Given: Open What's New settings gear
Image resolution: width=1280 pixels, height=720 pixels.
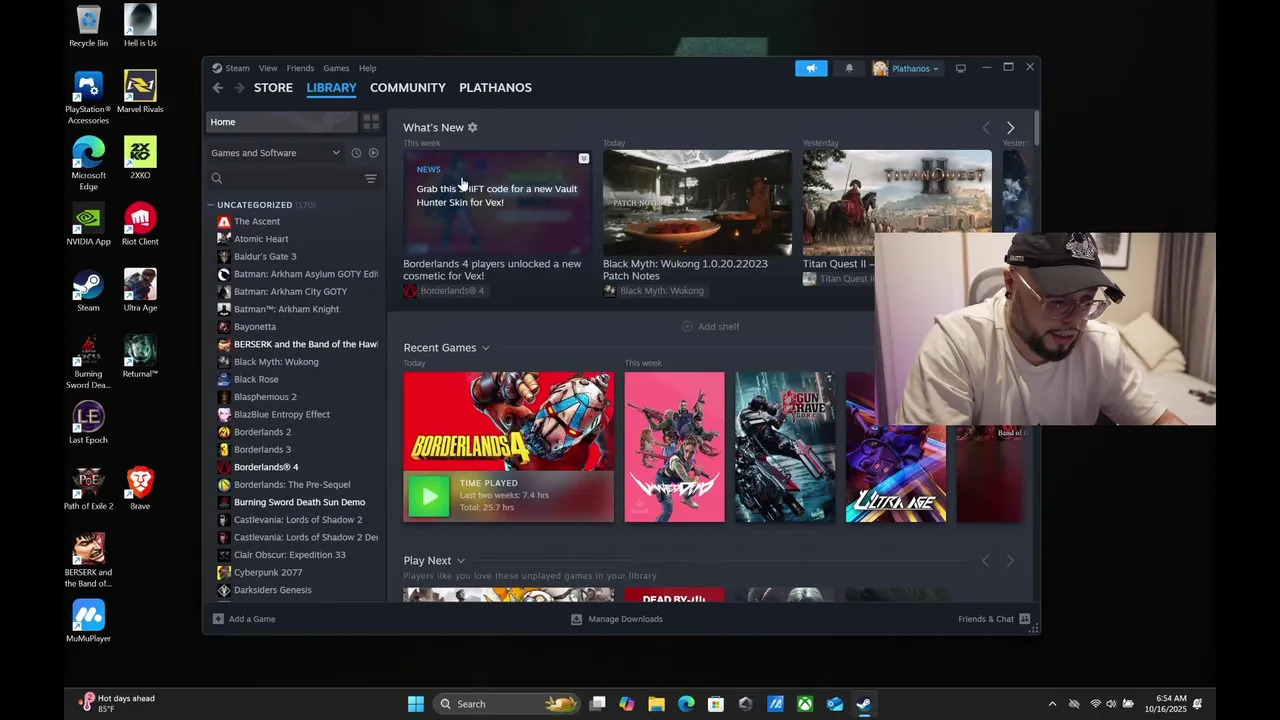Looking at the screenshot, I should click(x=472, y=128).
